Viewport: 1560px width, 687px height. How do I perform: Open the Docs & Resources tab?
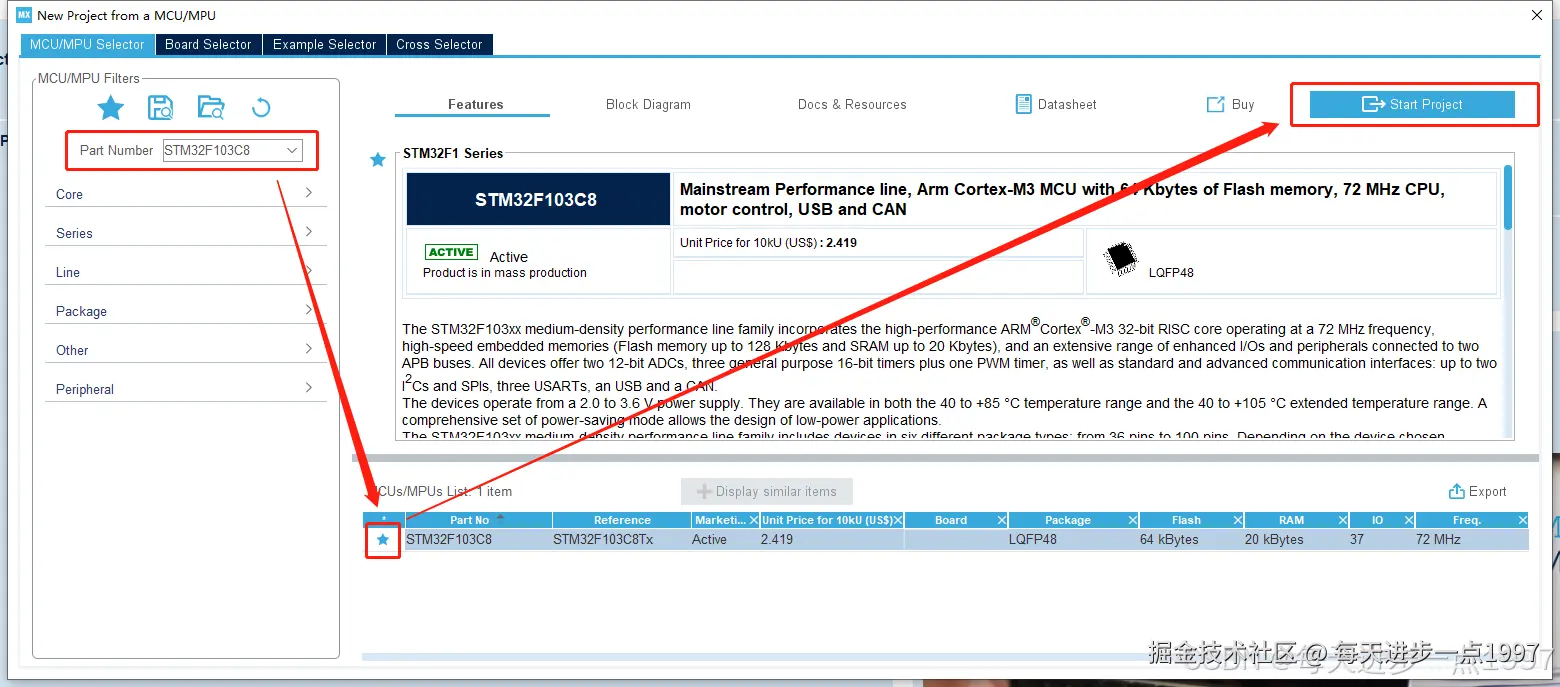point(852,104)
